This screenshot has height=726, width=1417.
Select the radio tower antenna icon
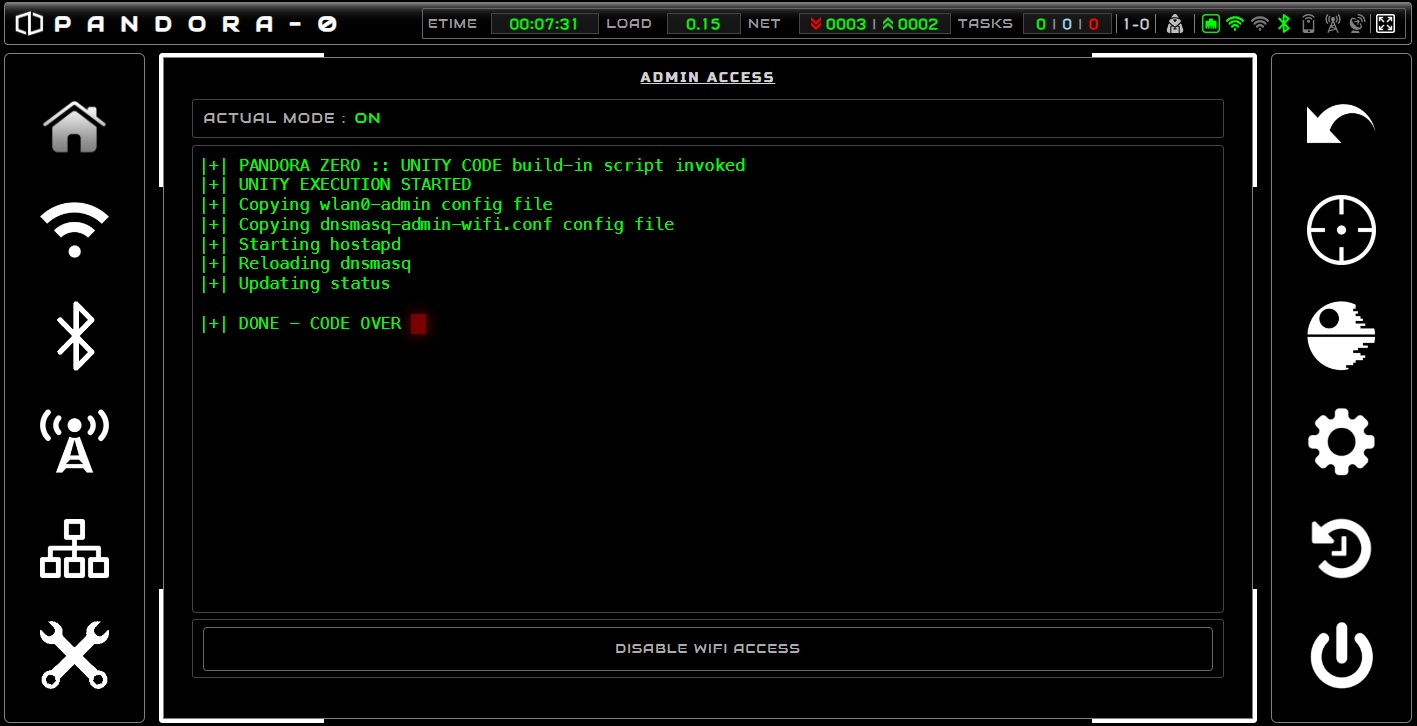74,441
